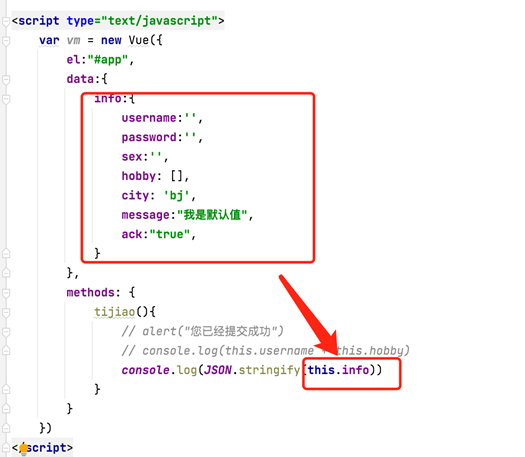525x457 pixels.
Task: Click the 'city' property key
Action: (x=135, y=195)
